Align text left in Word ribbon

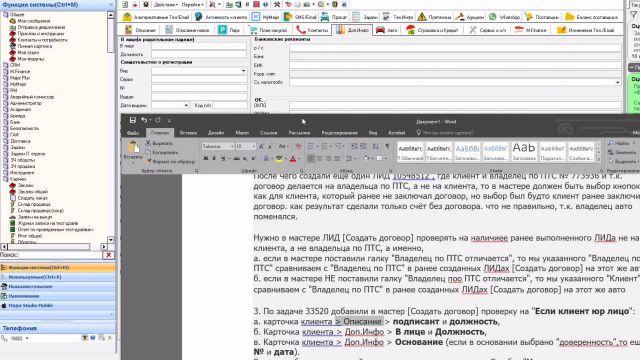tap(311, 158)
